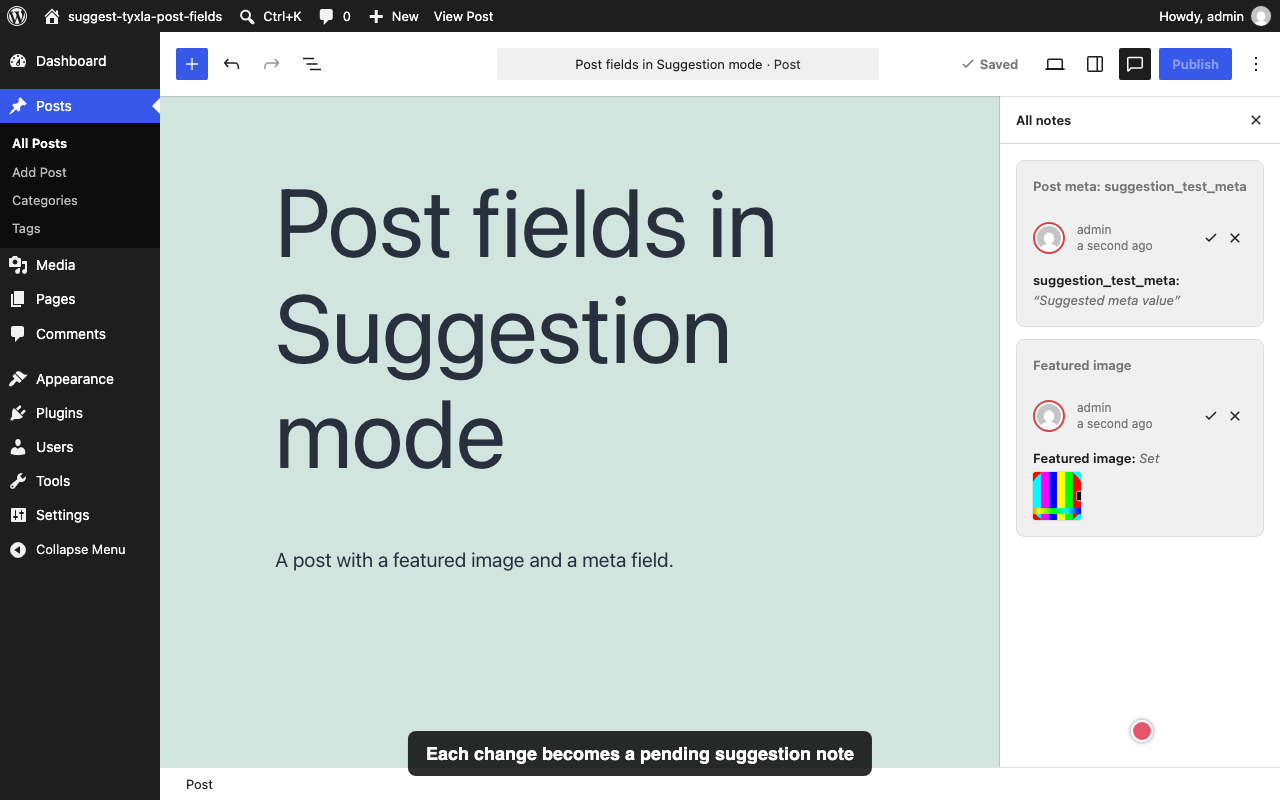
Task: Open the Appearance menu
Action: pos(80,379)
